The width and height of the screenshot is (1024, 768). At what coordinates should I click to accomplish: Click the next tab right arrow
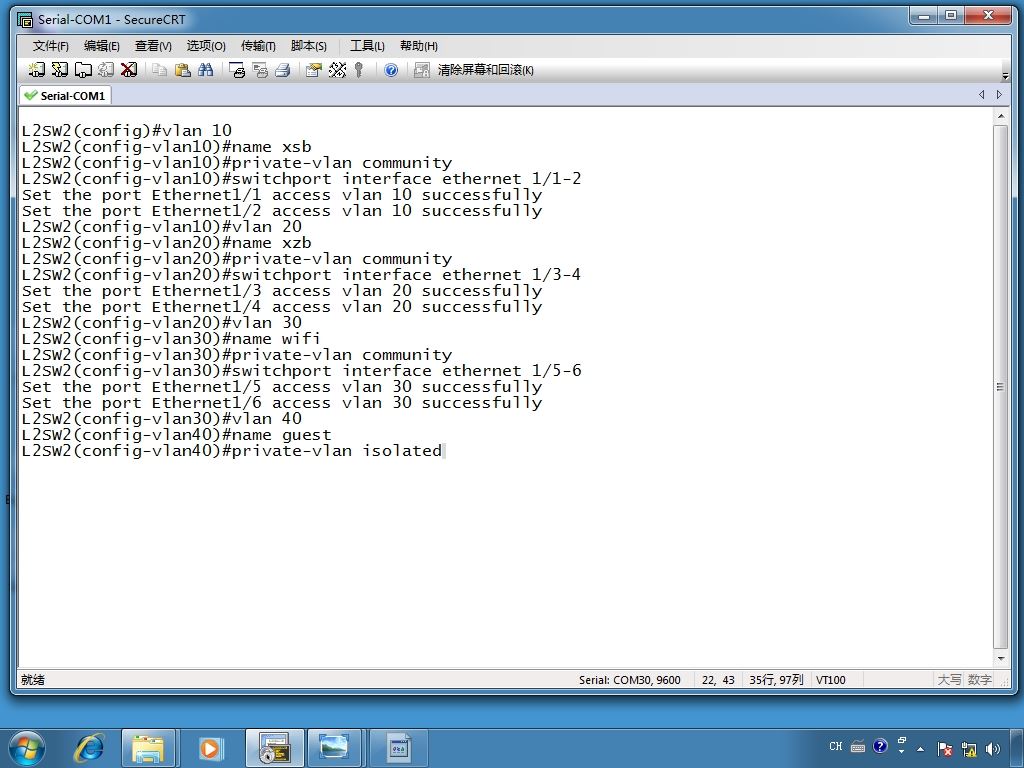[x=999, y=95]
